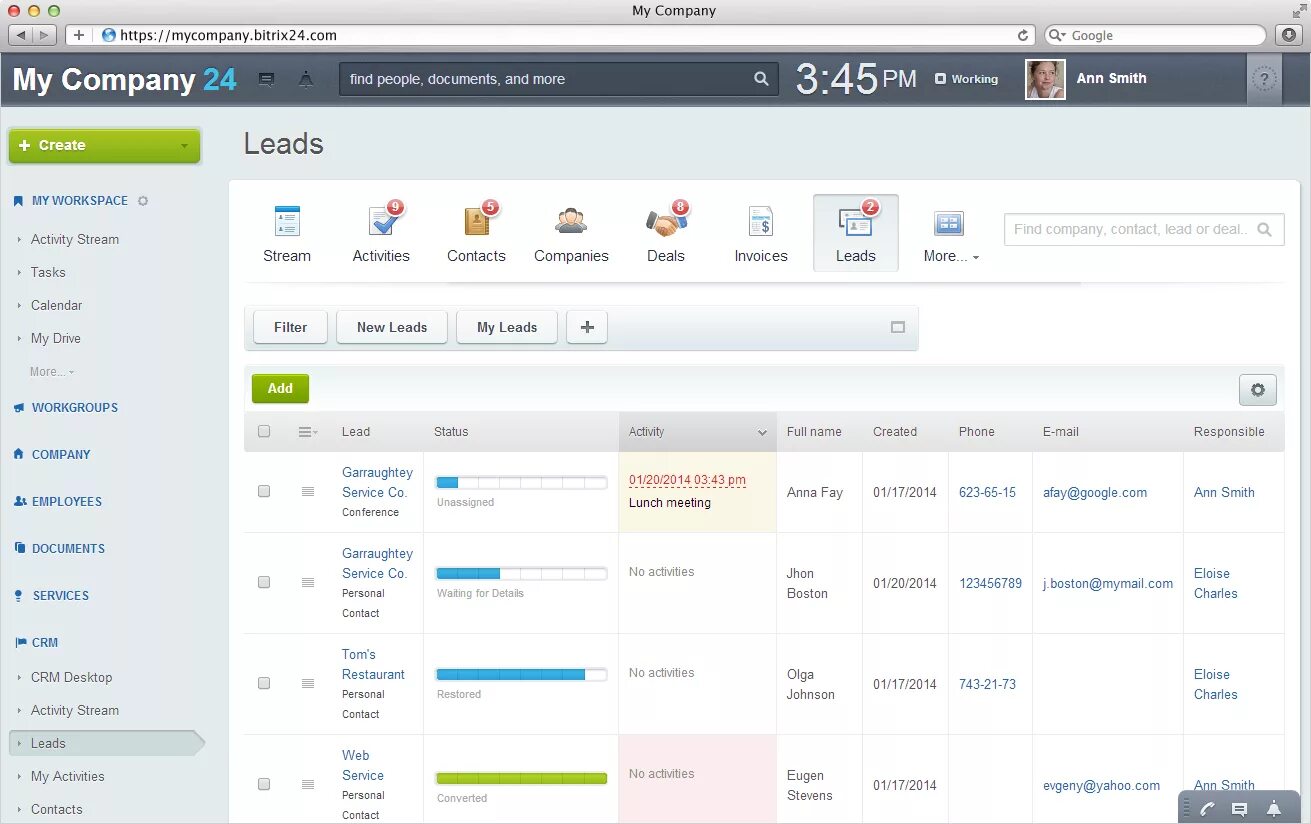The height and width of the screenshot is (824, 1311).
Task: Apply the My Leads filter
Action: 507,327
